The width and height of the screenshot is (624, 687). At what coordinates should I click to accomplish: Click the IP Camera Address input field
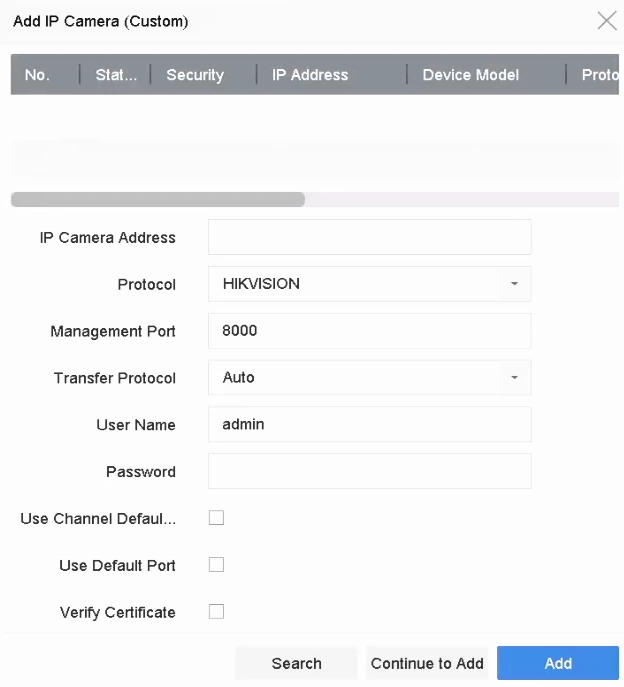[369, 237]
